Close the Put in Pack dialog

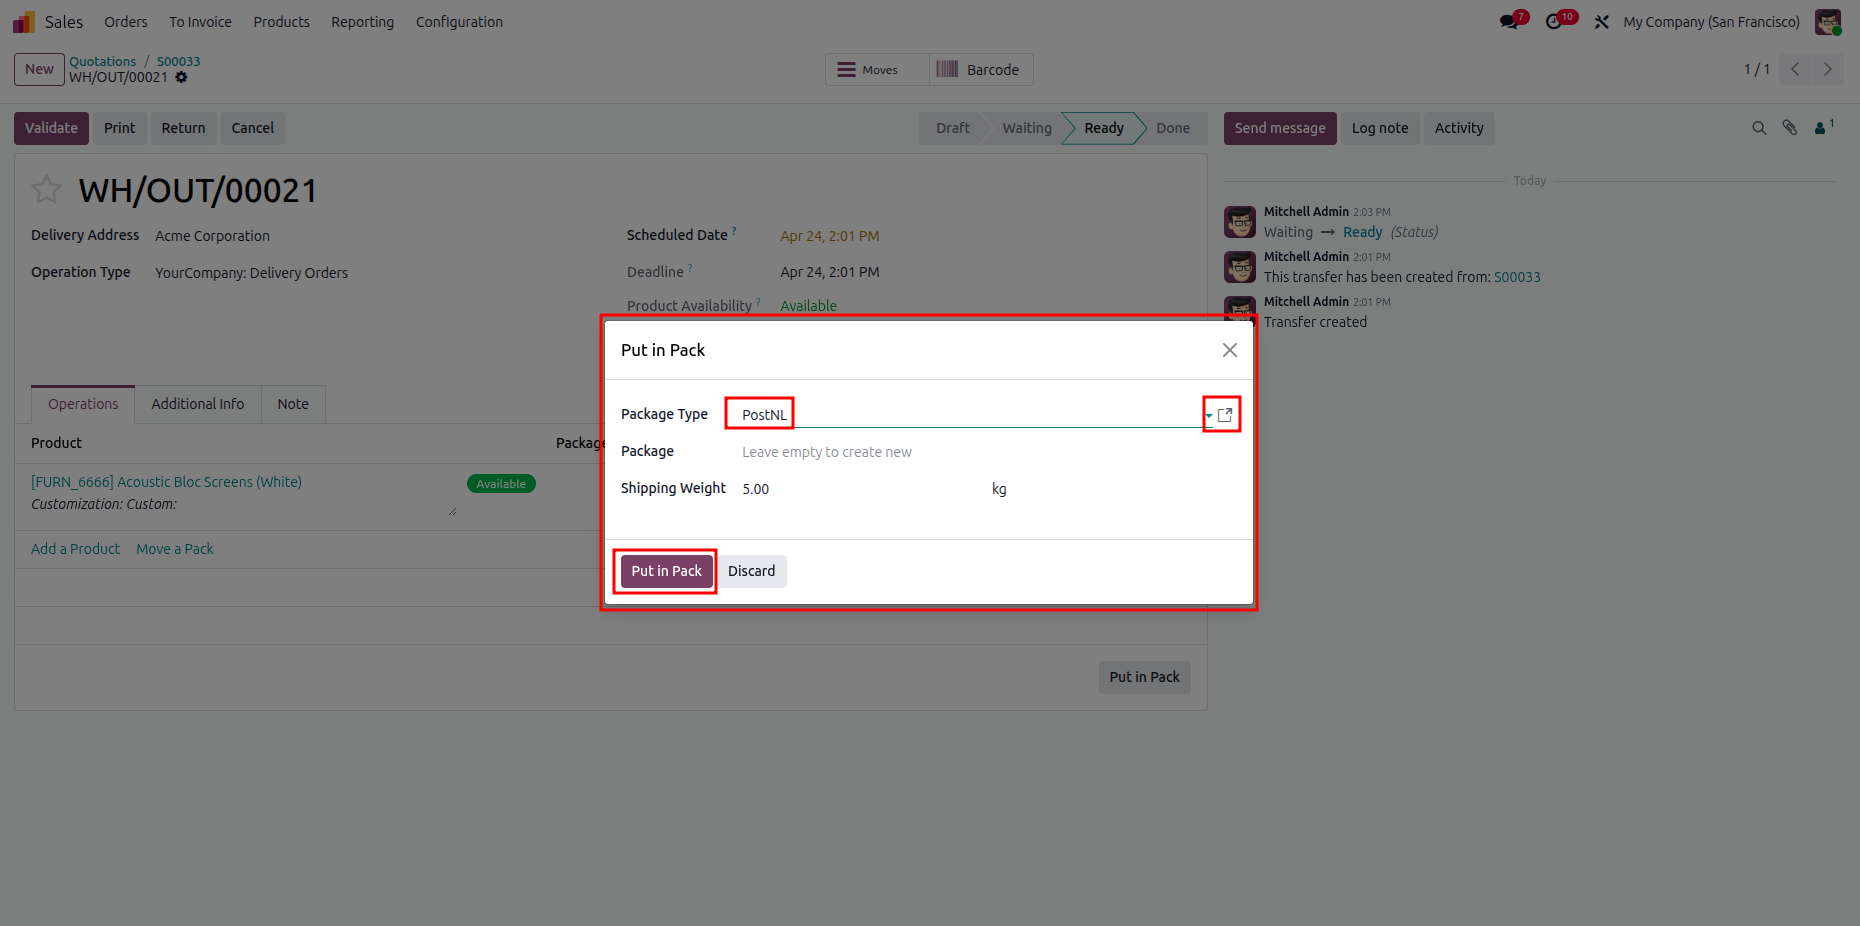[x=1230, y=350]
